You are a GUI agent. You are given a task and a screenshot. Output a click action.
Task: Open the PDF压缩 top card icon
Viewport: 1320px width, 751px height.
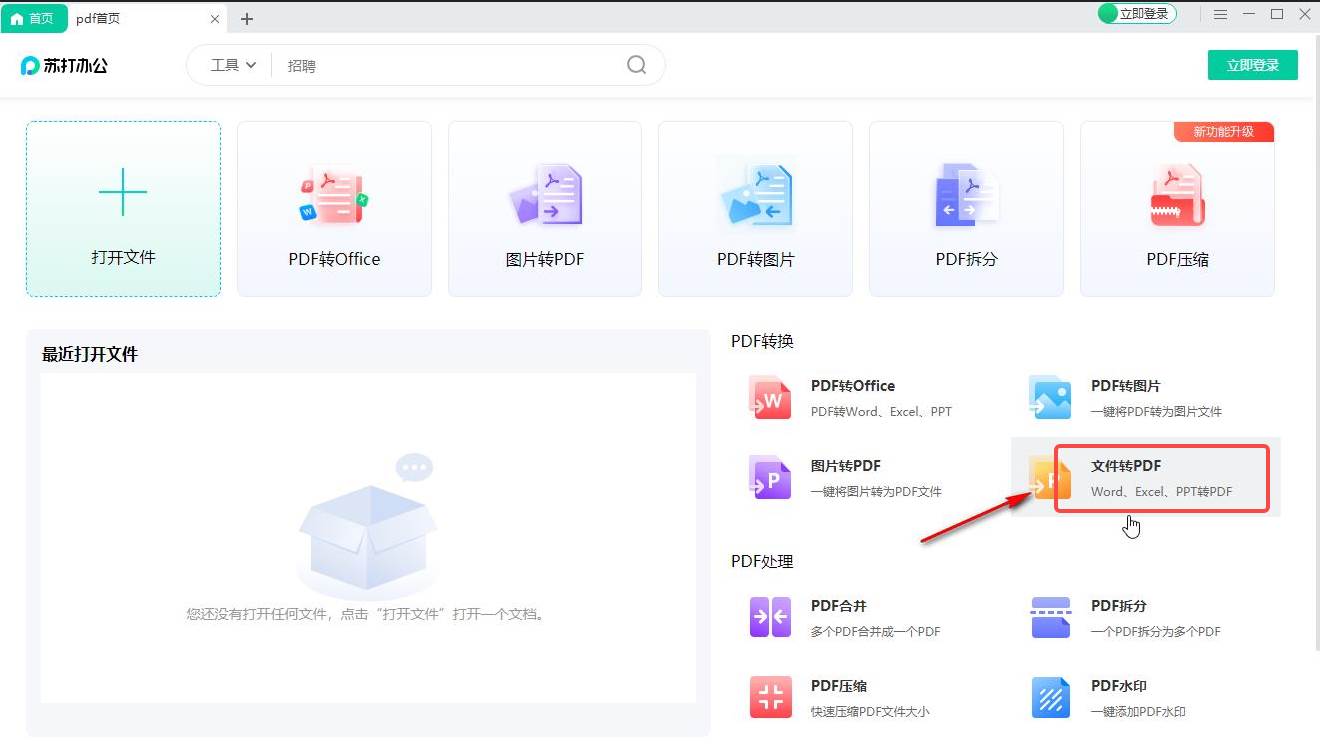(x=1177, y=195)
